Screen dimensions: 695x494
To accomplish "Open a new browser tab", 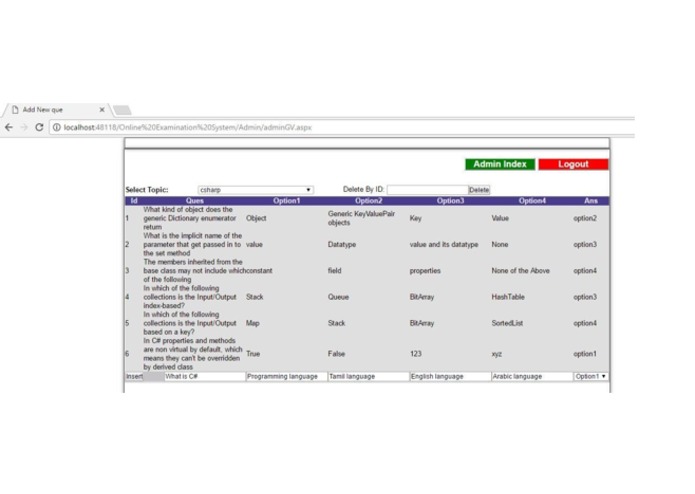I will coord(122,110).
